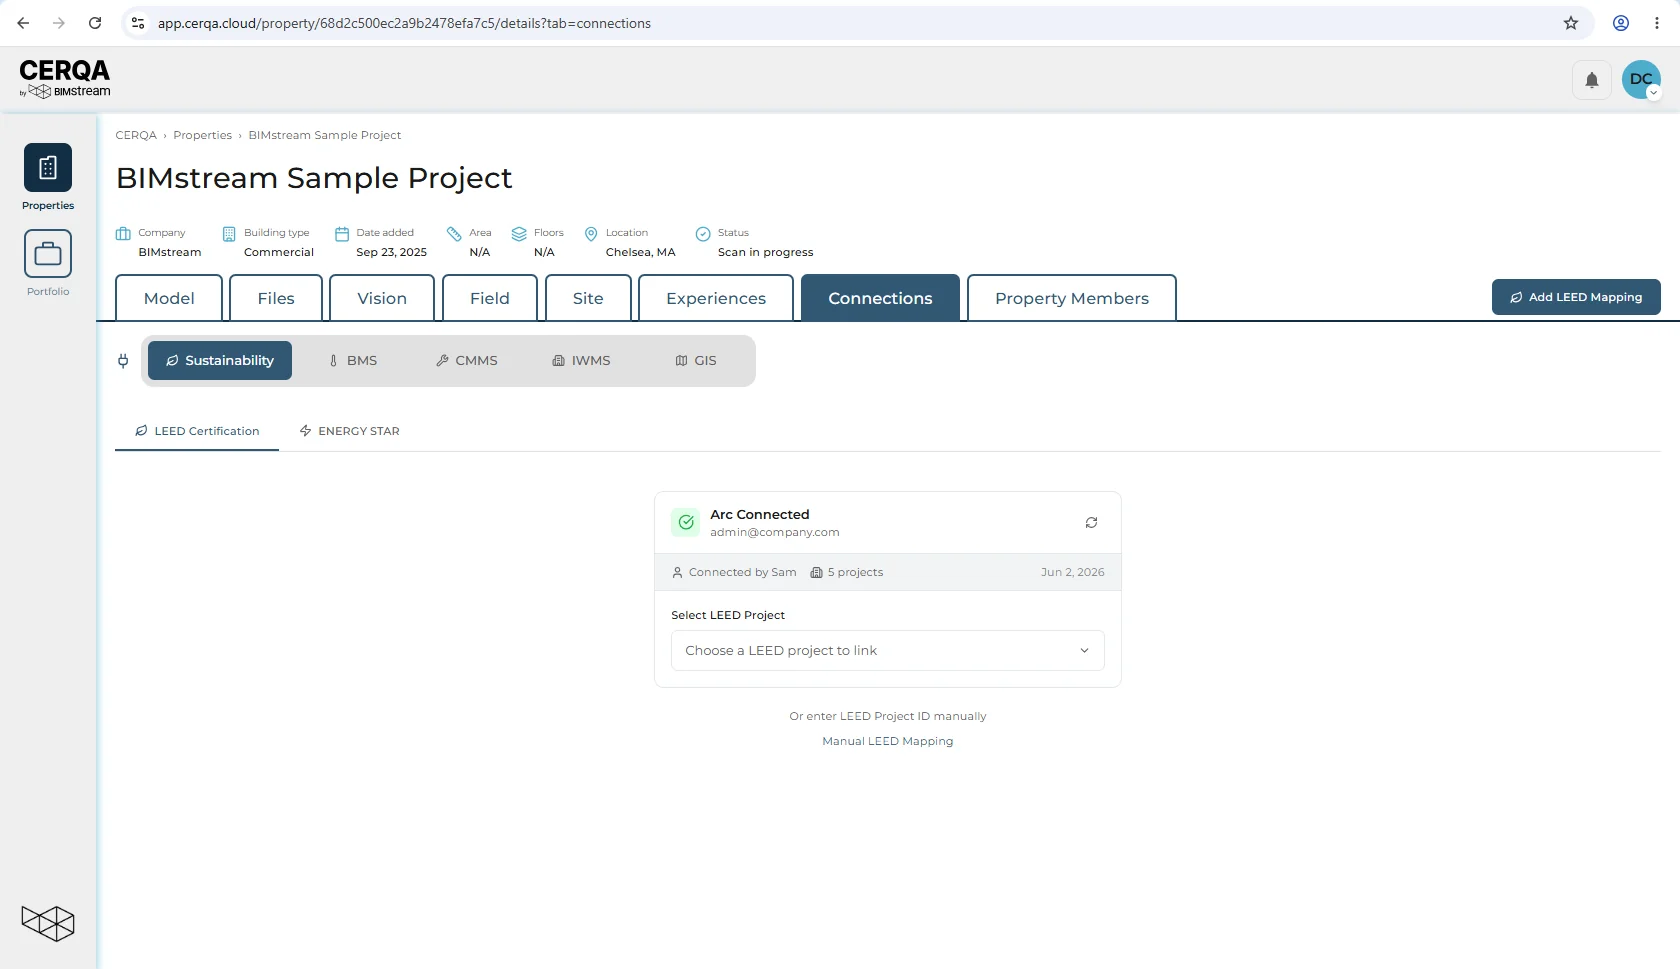Open the Field tab
The height and width of the screenshot is (969, 1680).
click(x=490, y=298)
